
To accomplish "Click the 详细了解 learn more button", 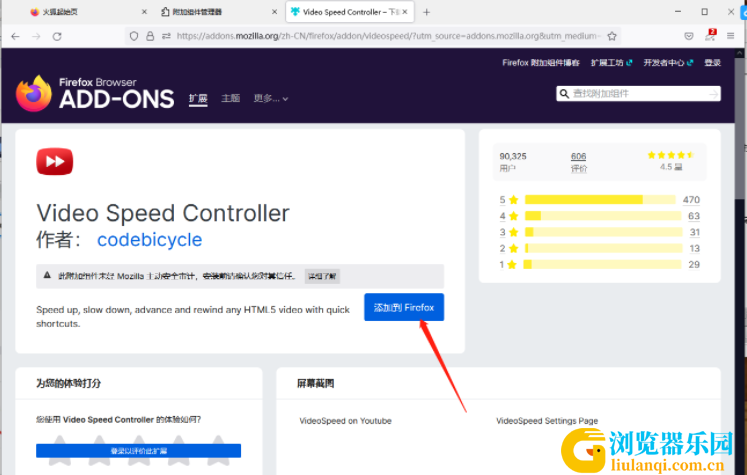I will (322, 276).
